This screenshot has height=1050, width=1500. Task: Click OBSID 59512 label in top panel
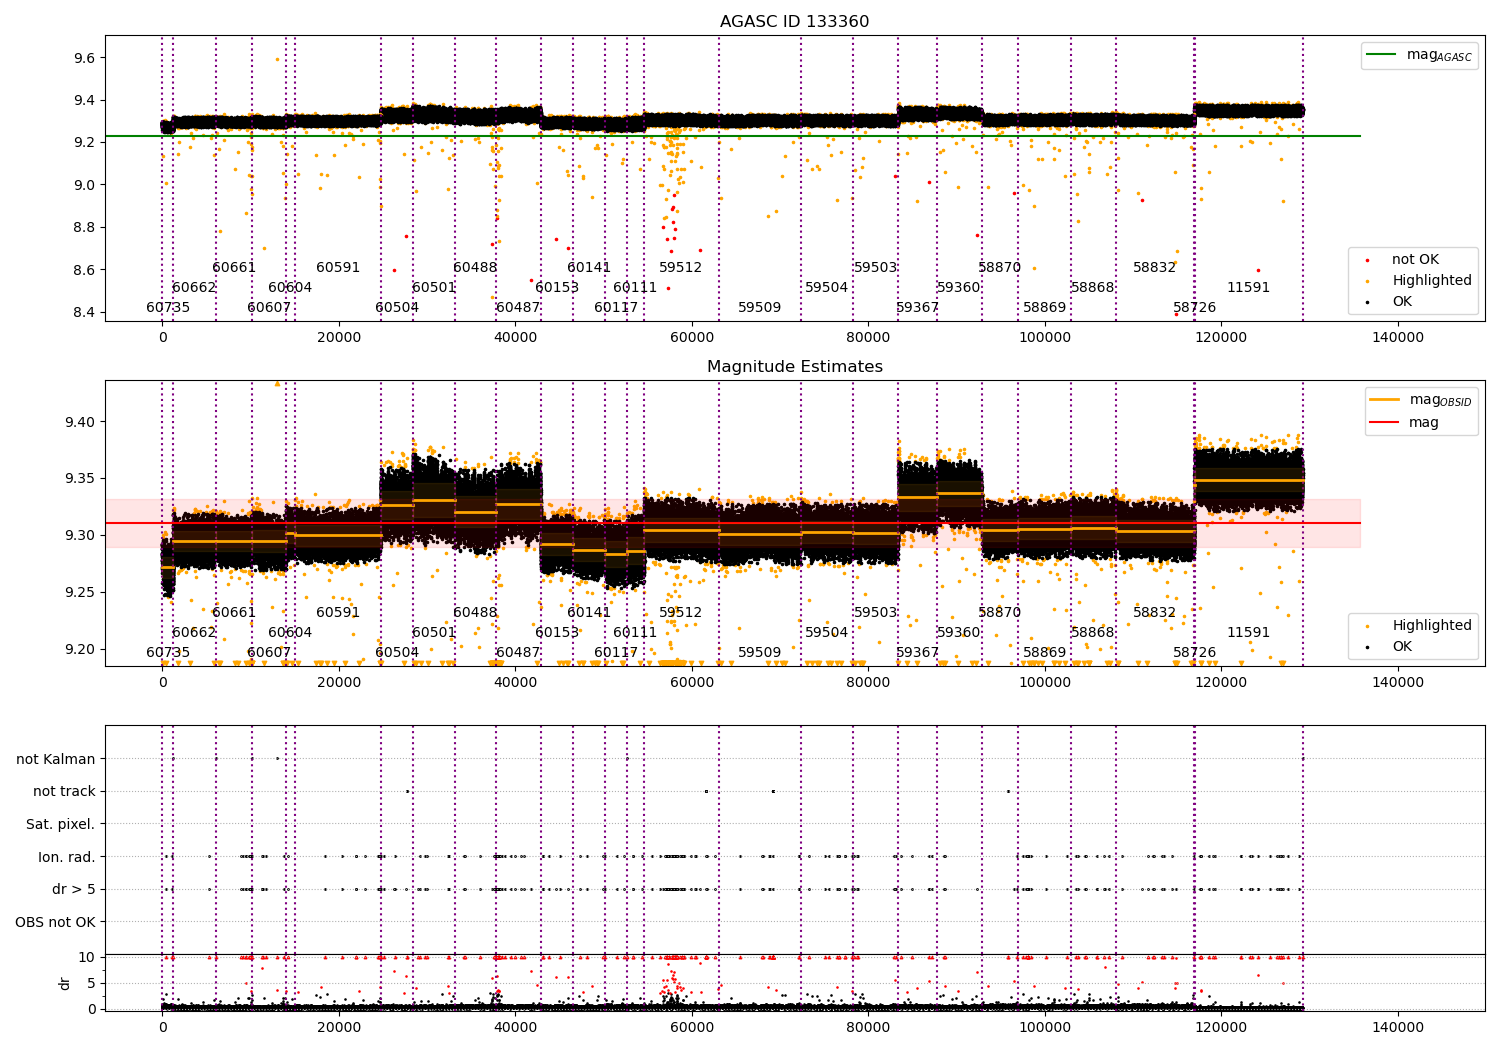(x=680, y=267)
